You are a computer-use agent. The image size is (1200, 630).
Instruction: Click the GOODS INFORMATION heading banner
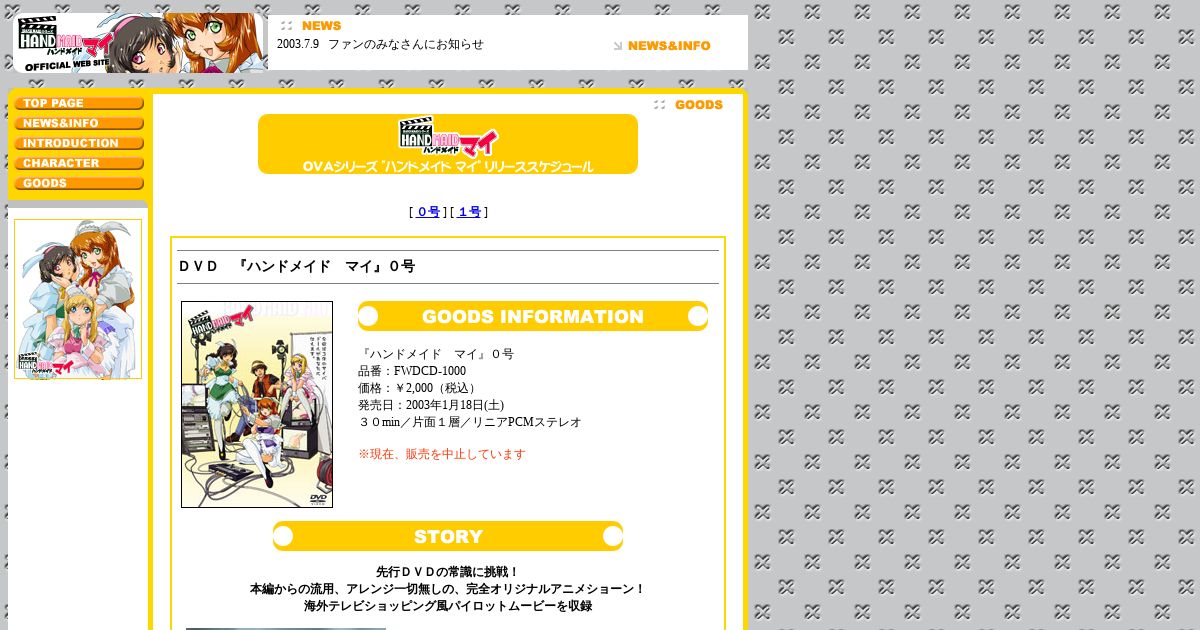coord(533,316)
